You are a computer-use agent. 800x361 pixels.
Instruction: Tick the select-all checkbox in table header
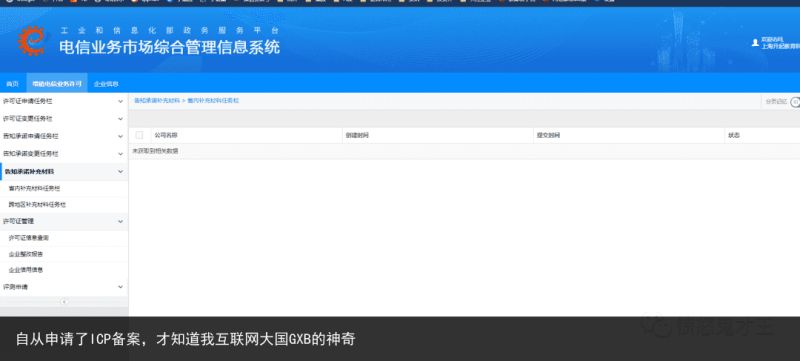pyautogui.click(x=139, y=135)
